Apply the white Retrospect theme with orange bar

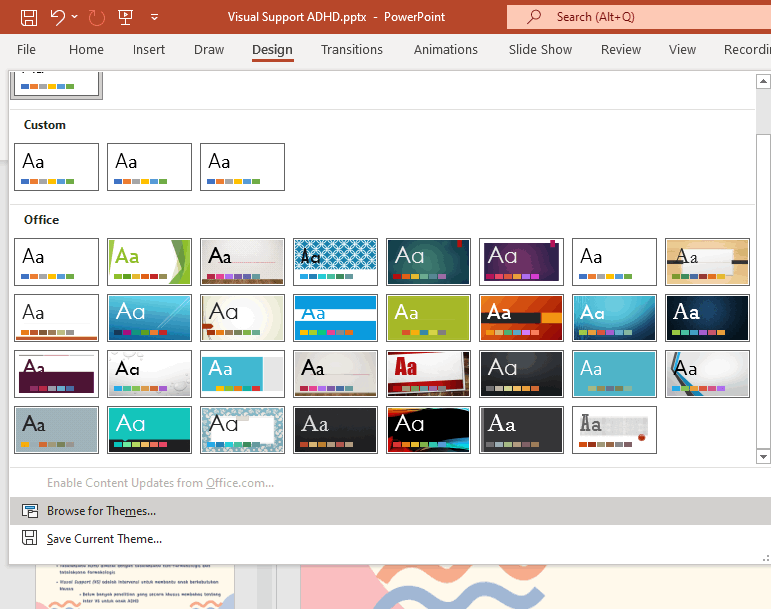click(57, 318)
